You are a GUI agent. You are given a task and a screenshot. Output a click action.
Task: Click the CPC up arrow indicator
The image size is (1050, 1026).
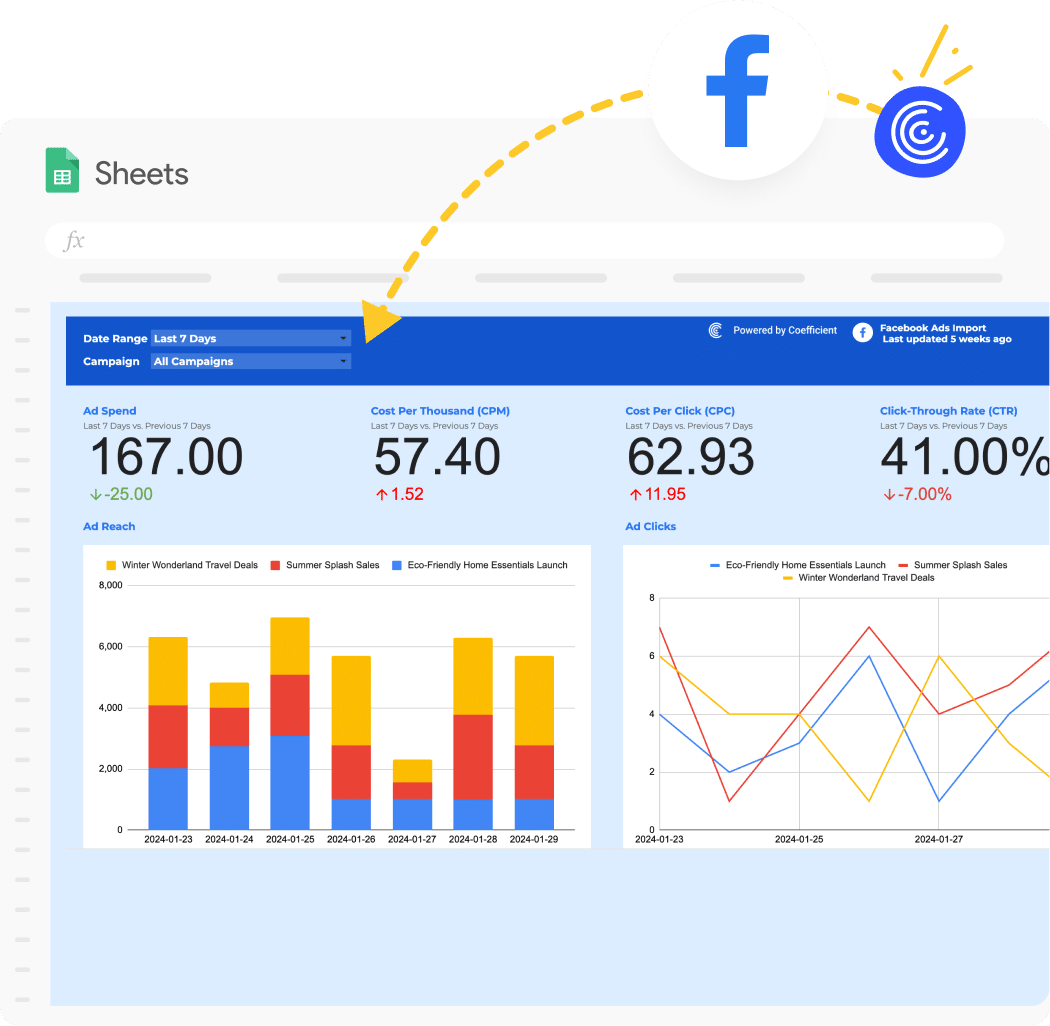click(x=635, y=494)
